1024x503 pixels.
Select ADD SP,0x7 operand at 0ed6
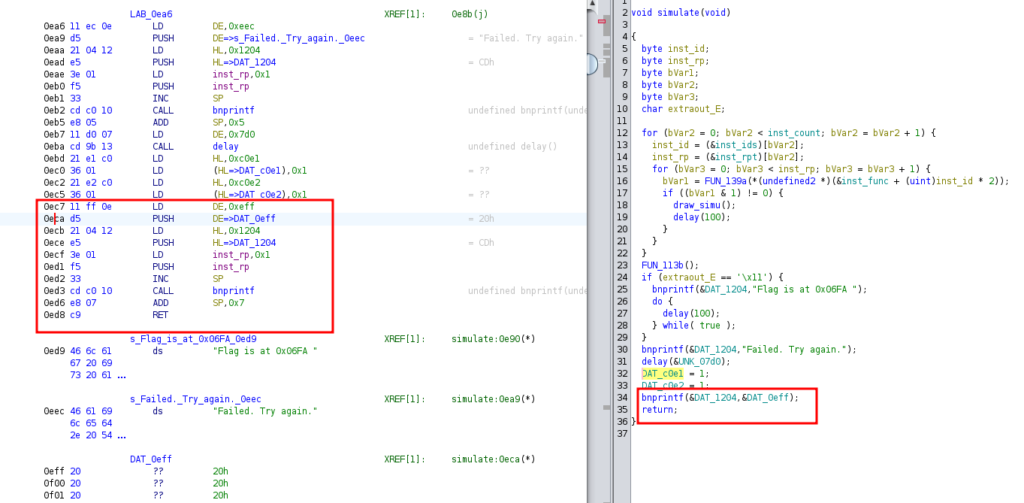[231, 302]
